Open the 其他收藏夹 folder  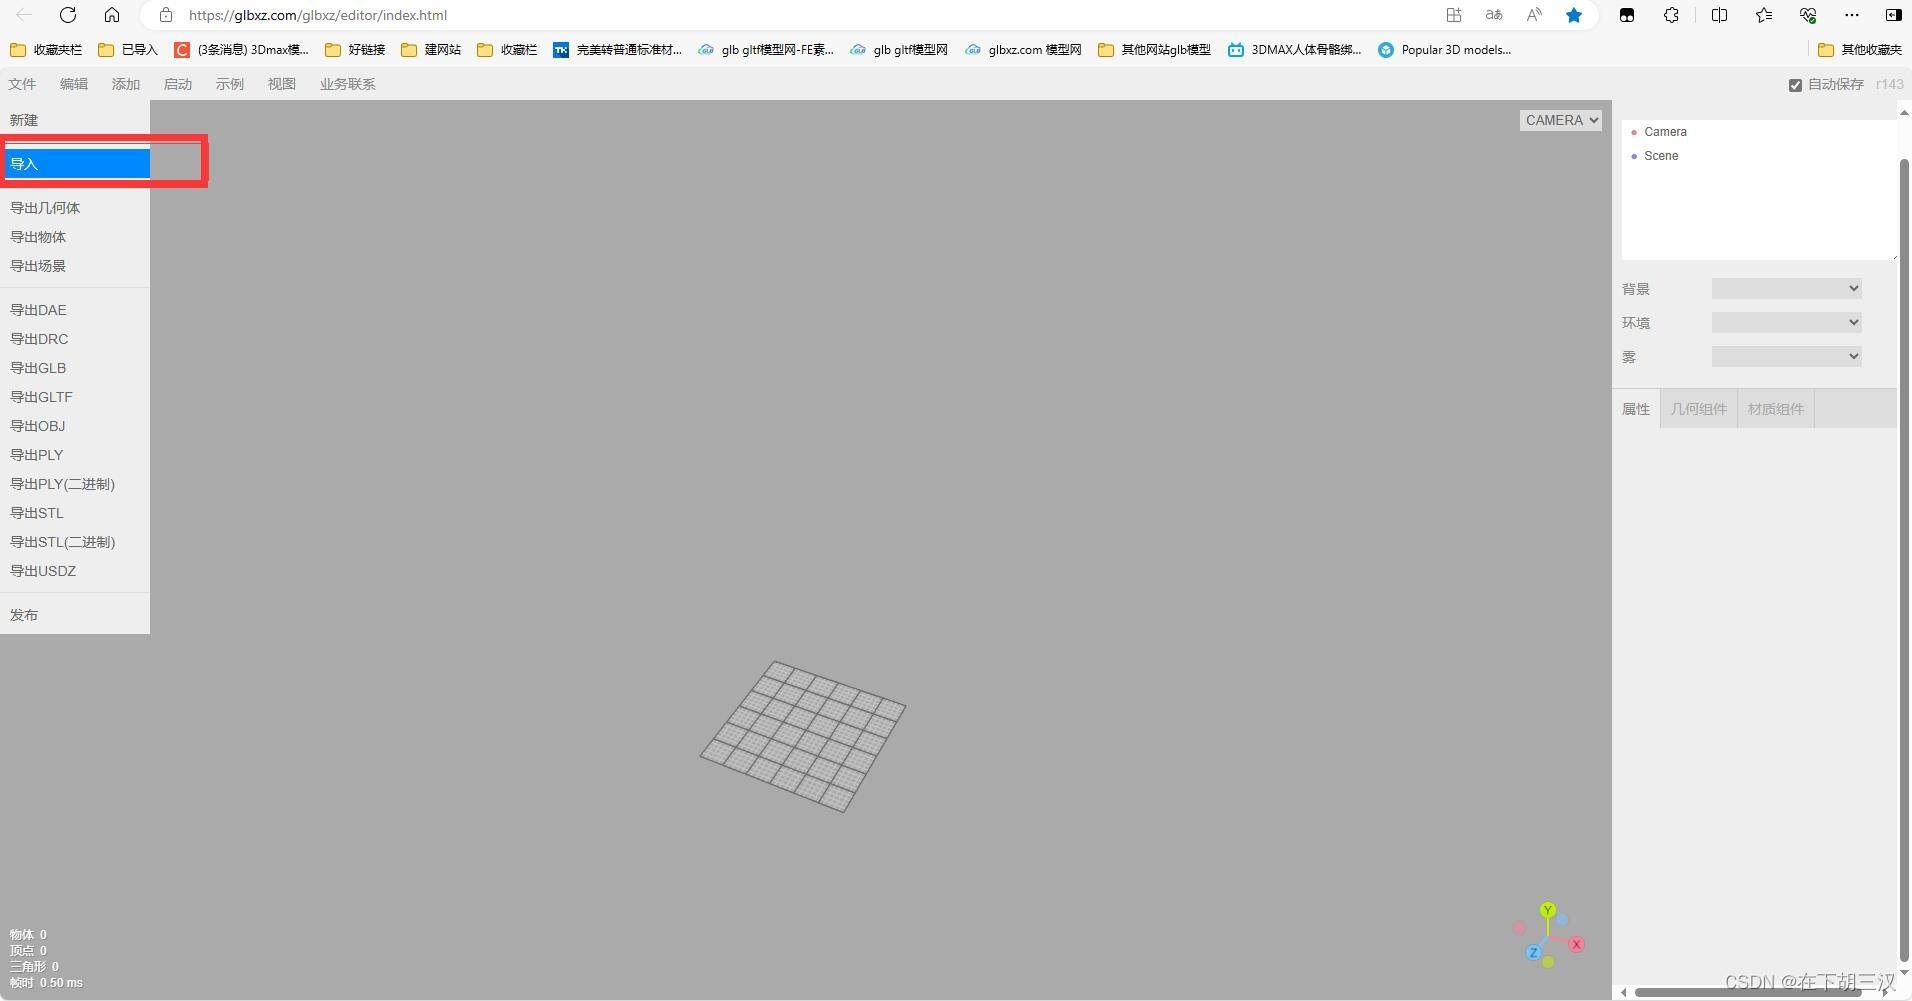click(1860, 49)
